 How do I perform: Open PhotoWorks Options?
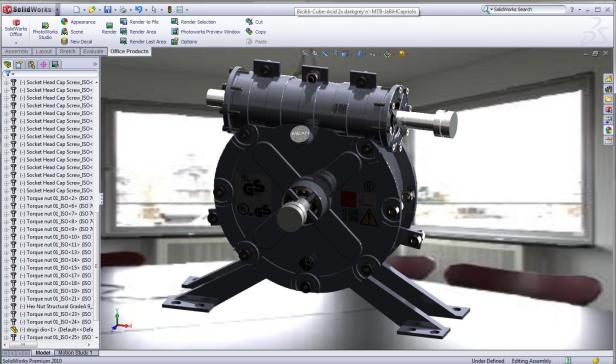[184, 42]
